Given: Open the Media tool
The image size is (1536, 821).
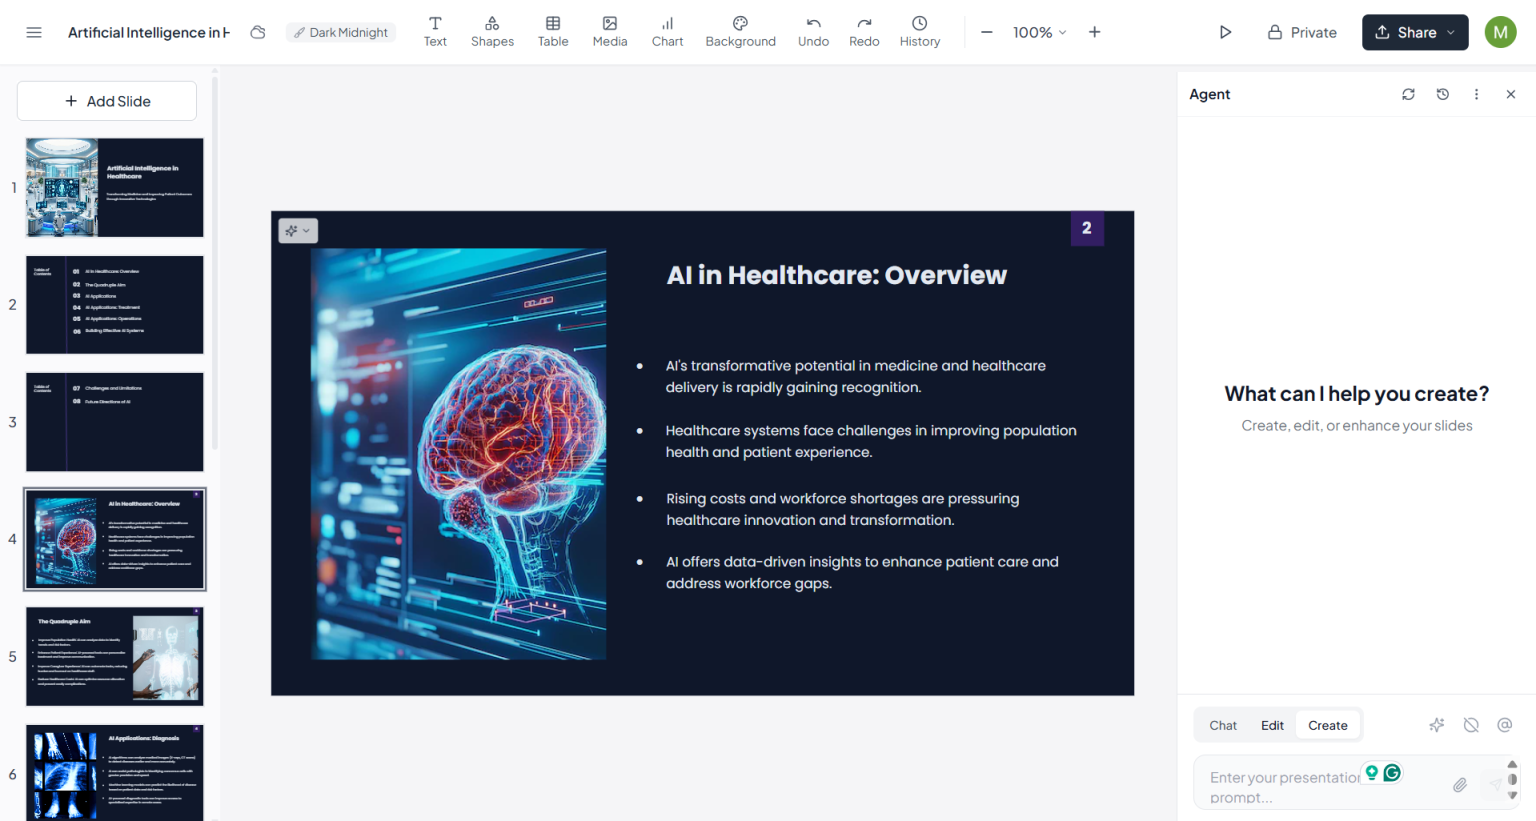Looking at the screenshot, I should click(x=610, y=32).
